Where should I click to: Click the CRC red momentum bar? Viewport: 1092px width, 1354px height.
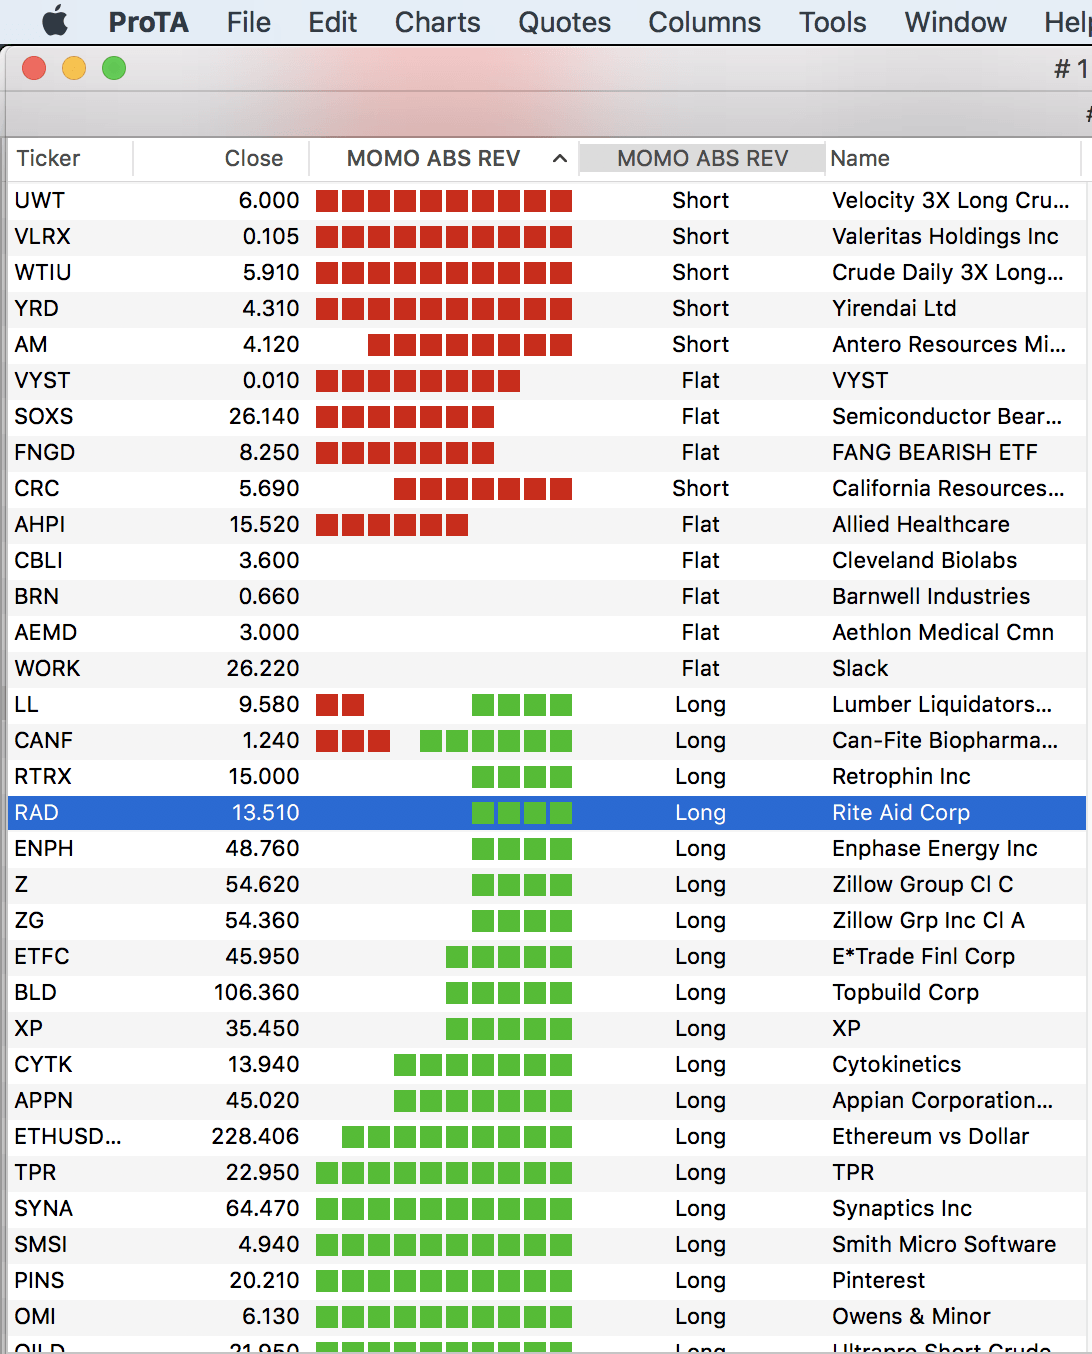[483, 488]
